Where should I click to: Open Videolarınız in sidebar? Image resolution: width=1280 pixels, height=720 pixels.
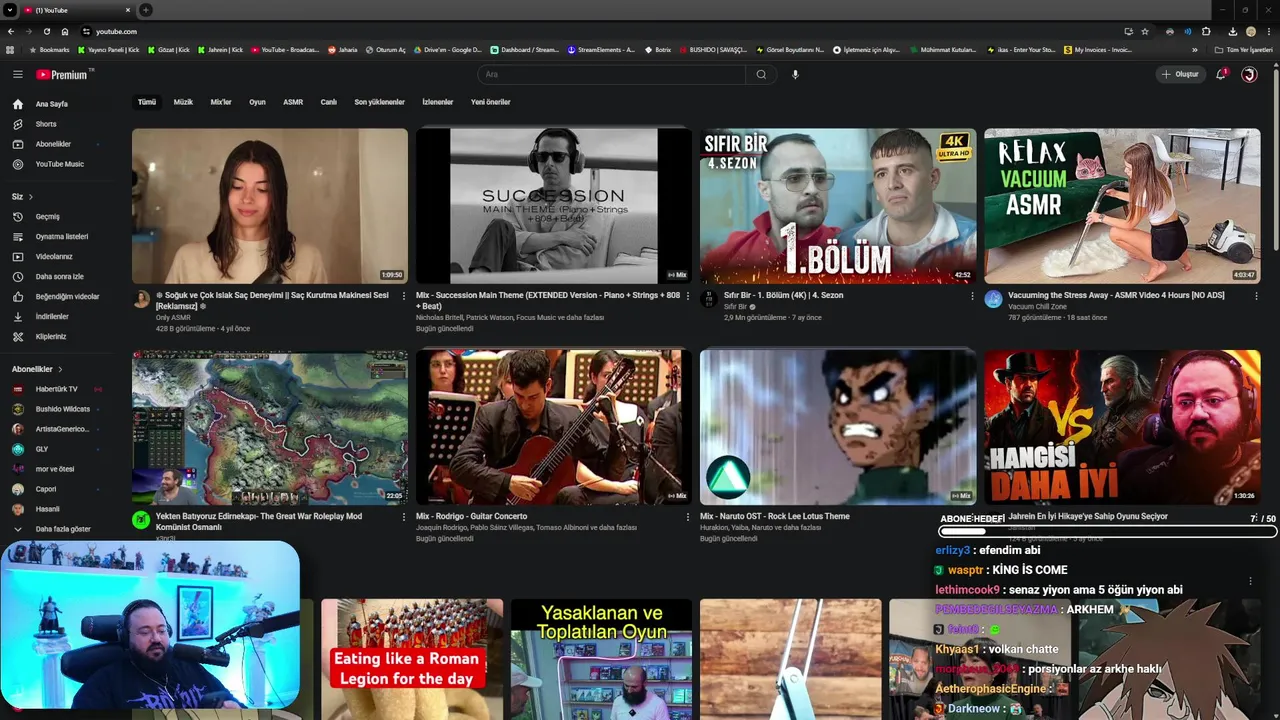(x=56, y=256)
